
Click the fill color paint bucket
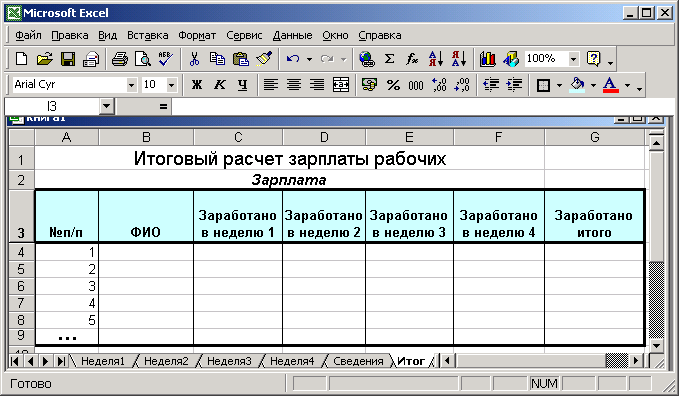[x=578, y=84]
